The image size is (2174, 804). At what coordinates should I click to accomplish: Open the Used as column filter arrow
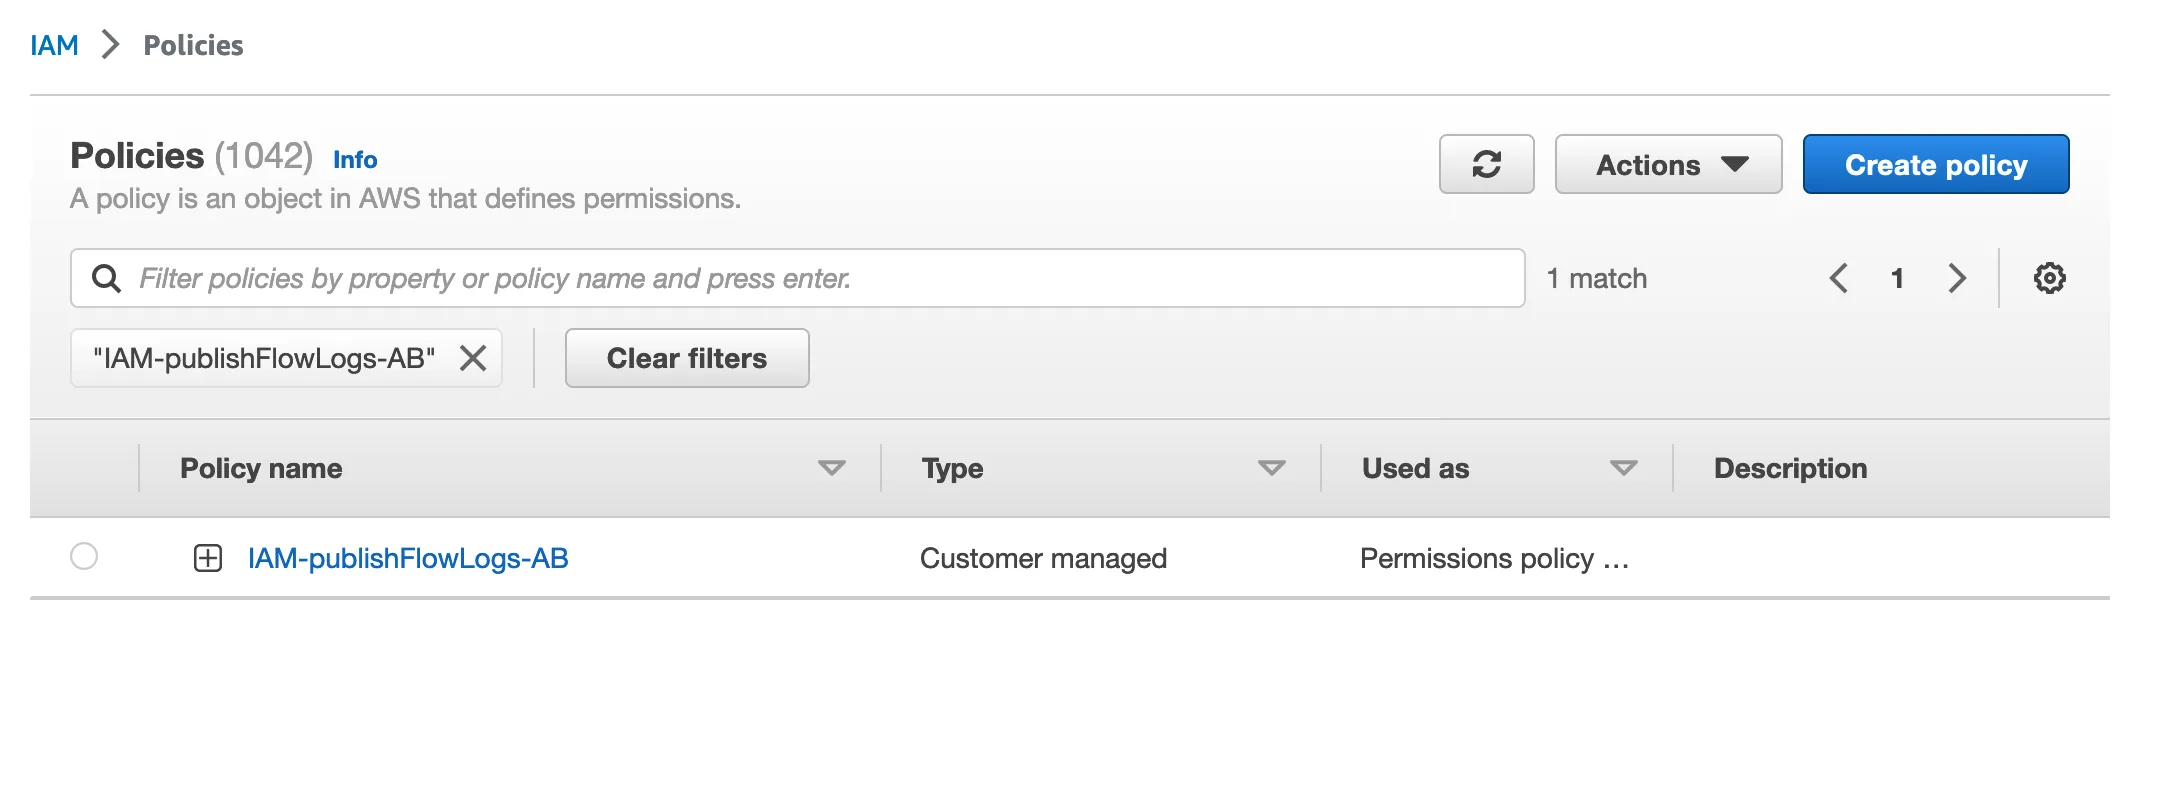tap(1623, 468)
